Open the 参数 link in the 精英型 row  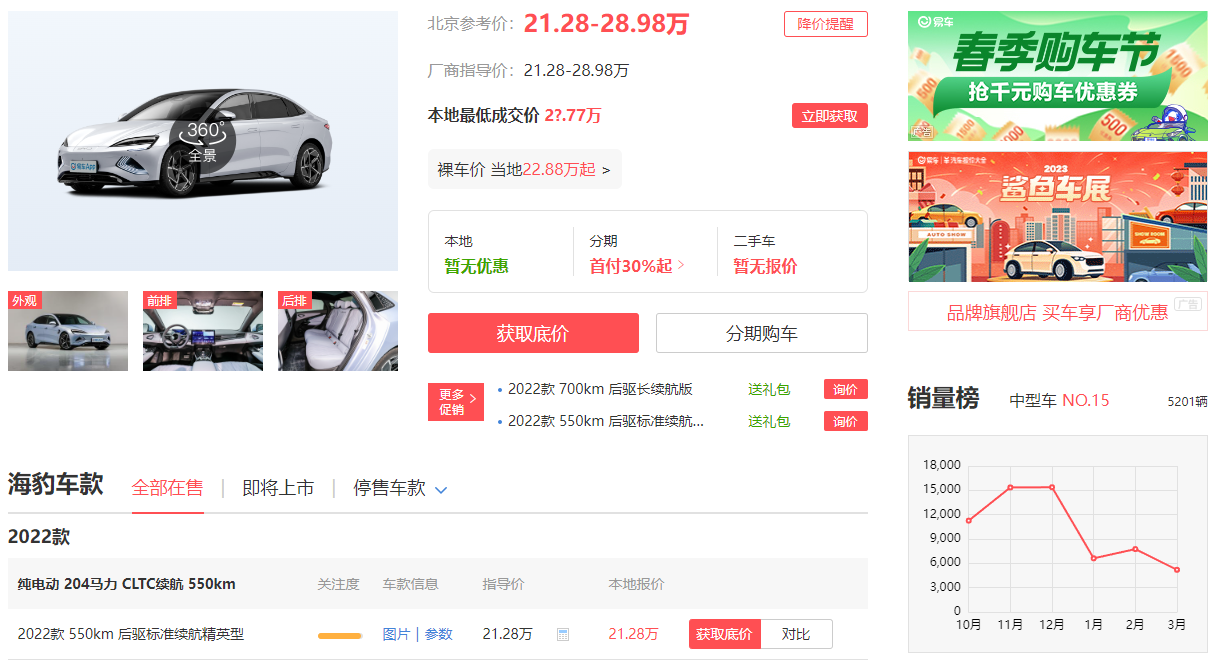click(x=439, y=634)
